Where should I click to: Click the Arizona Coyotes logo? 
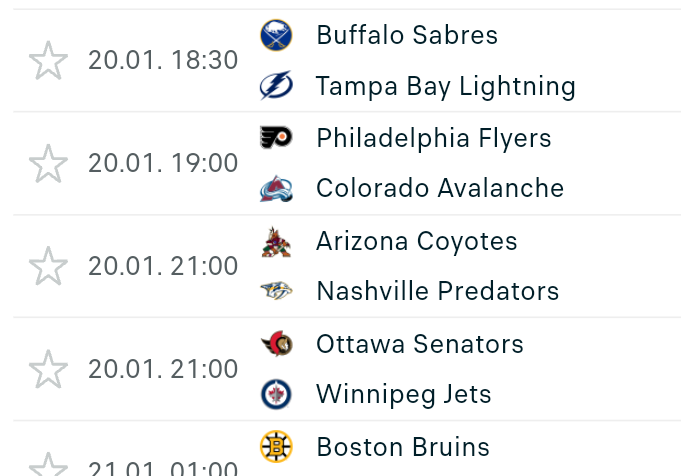pyautogui.click(x=276, y=241)
